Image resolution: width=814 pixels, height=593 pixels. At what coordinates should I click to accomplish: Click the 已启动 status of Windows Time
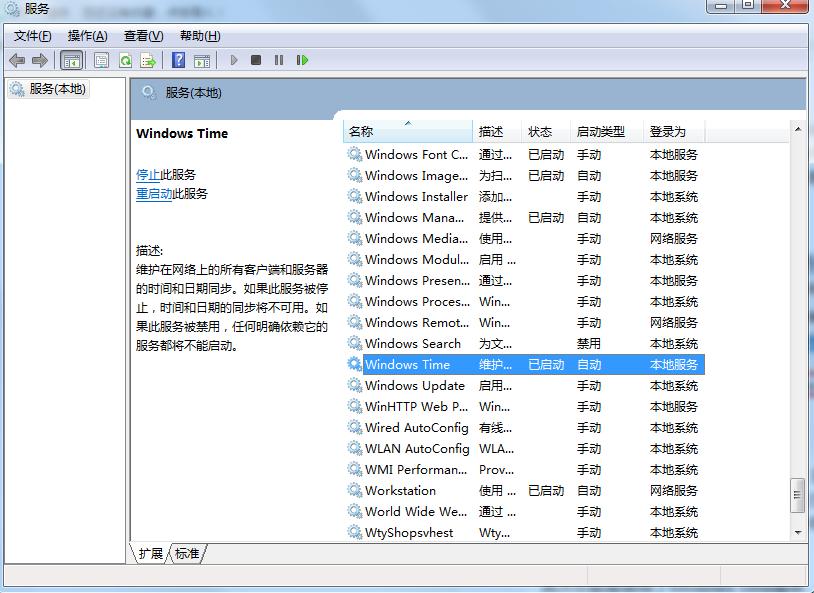coord(546,365)
